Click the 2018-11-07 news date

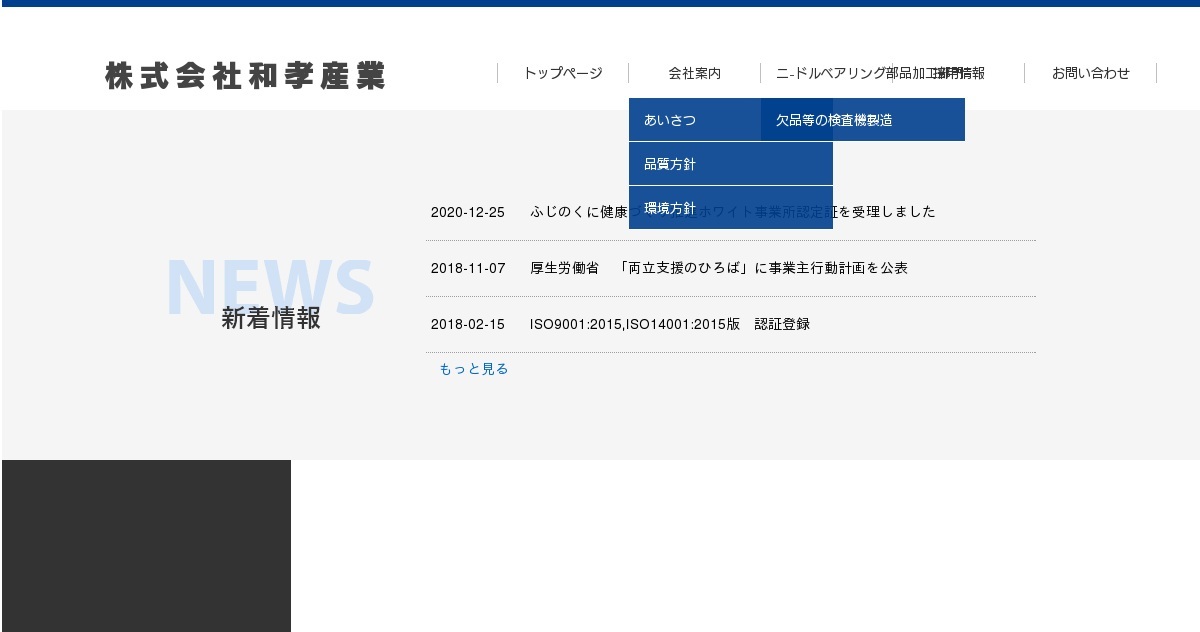[467, 268]
